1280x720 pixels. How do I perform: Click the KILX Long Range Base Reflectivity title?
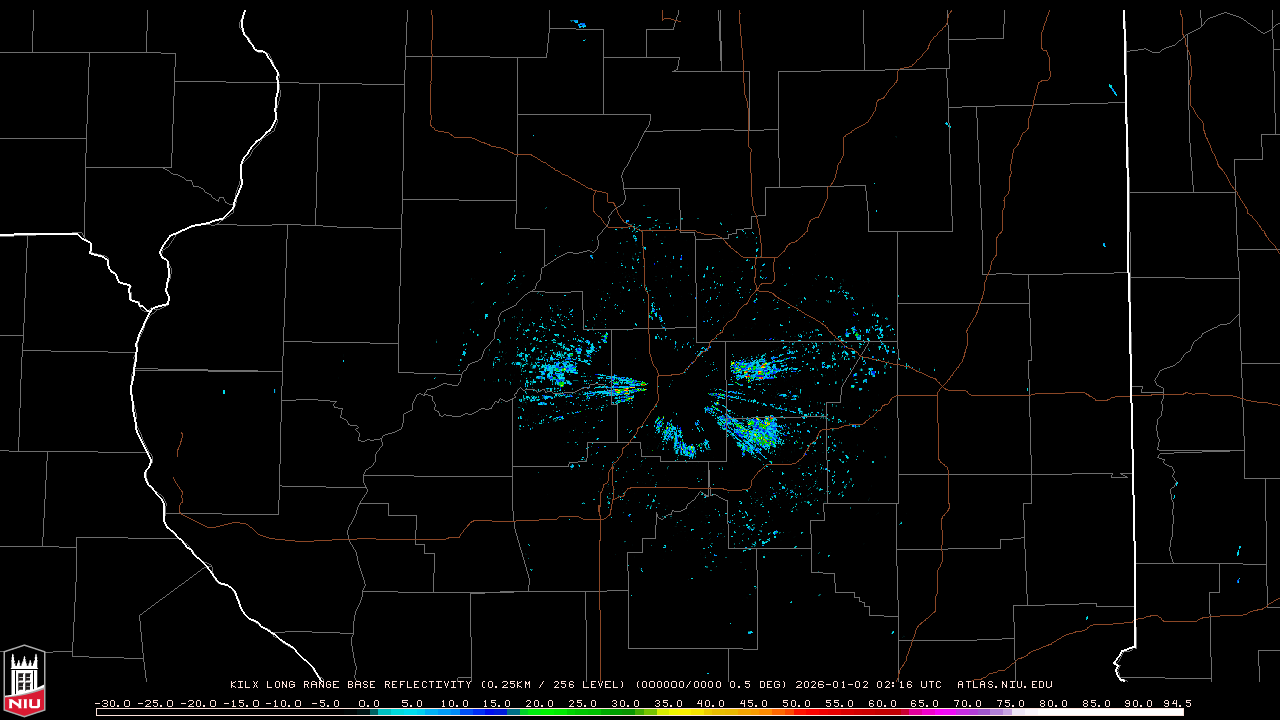coord(350,685)
